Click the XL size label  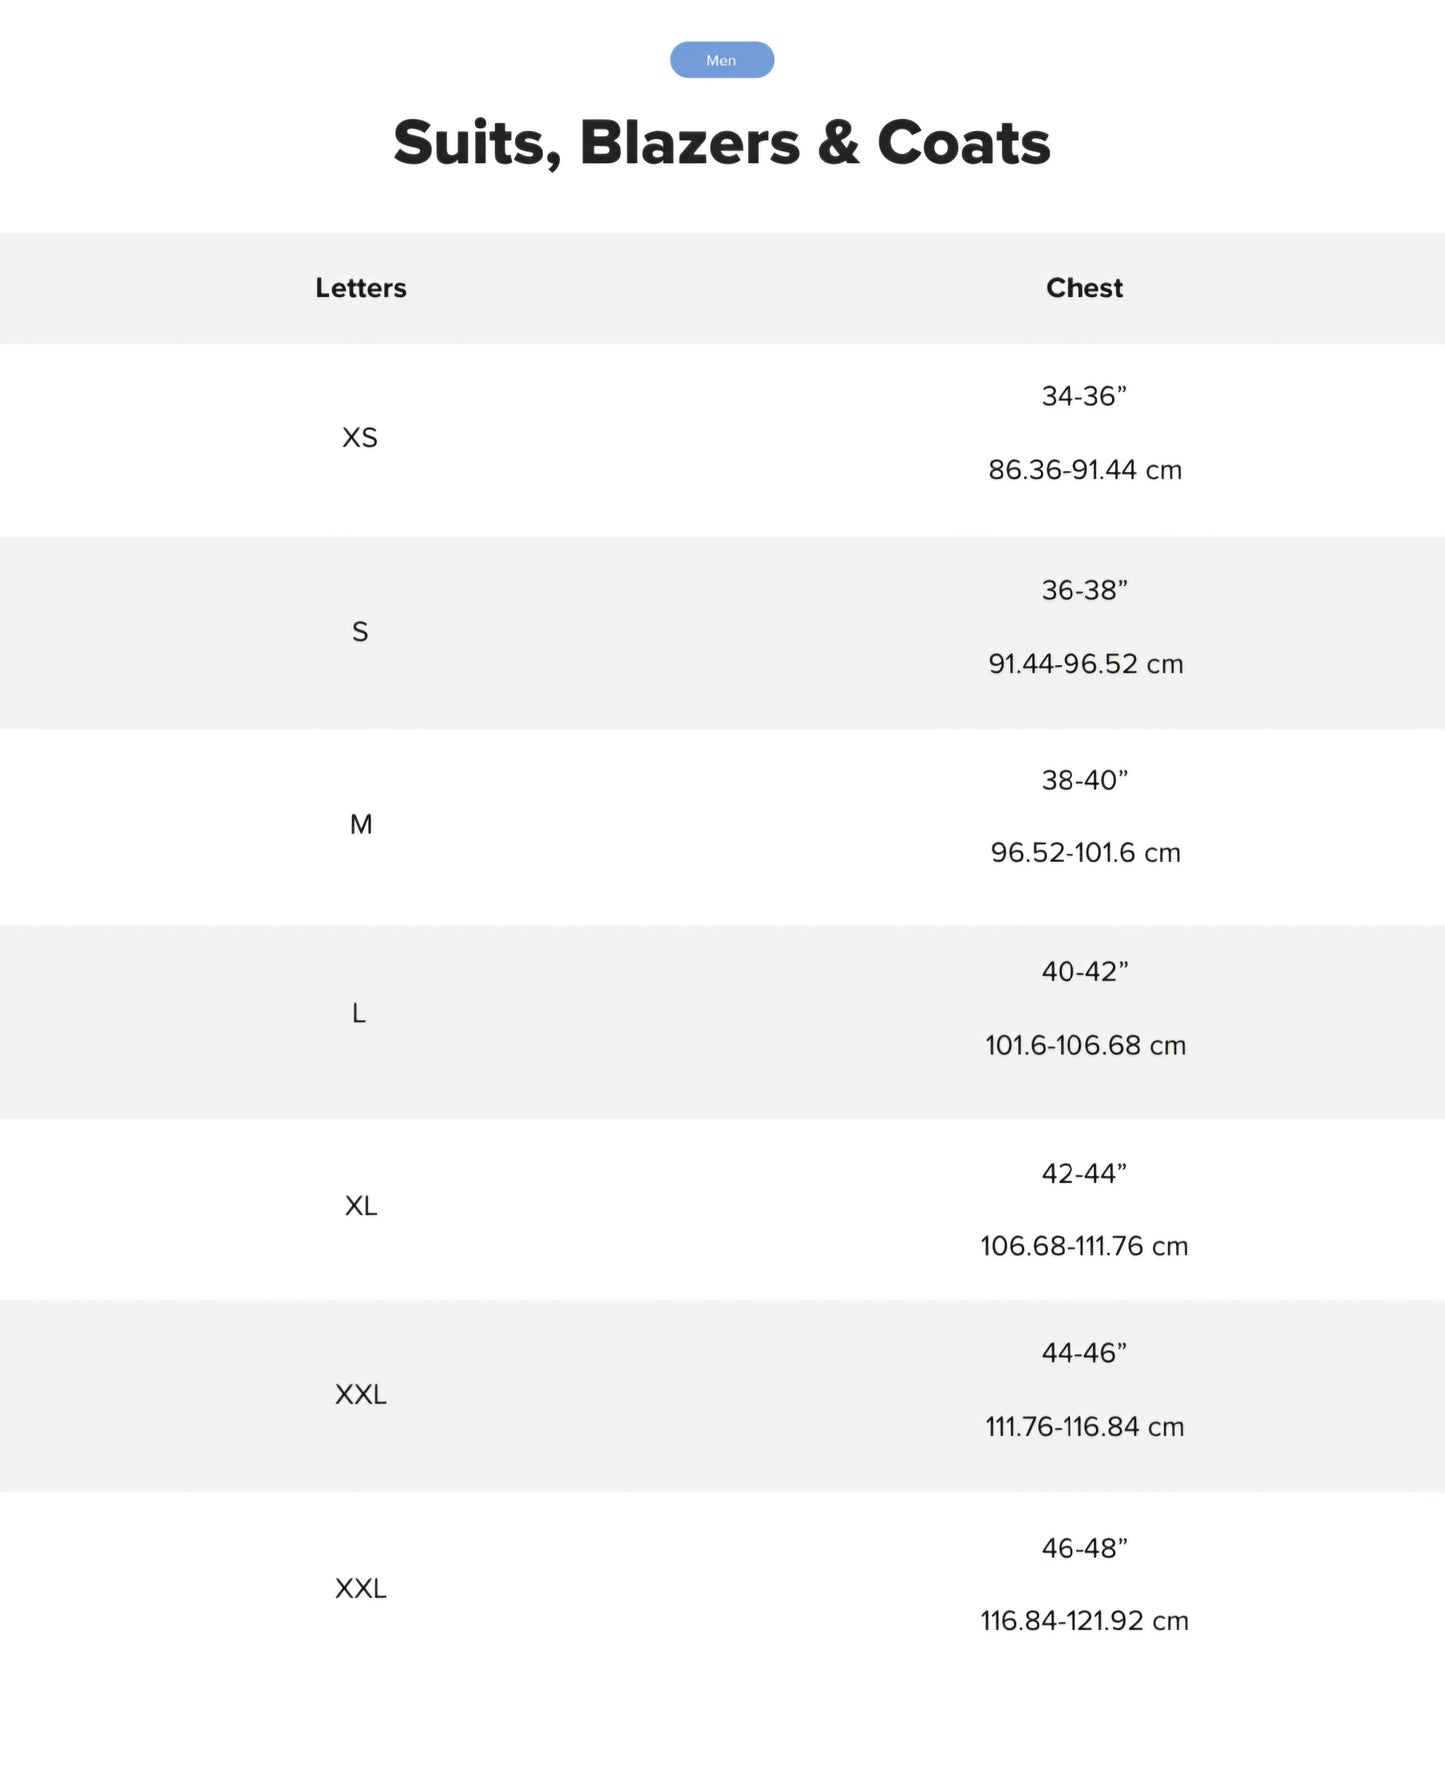[x=361, y=1206]
